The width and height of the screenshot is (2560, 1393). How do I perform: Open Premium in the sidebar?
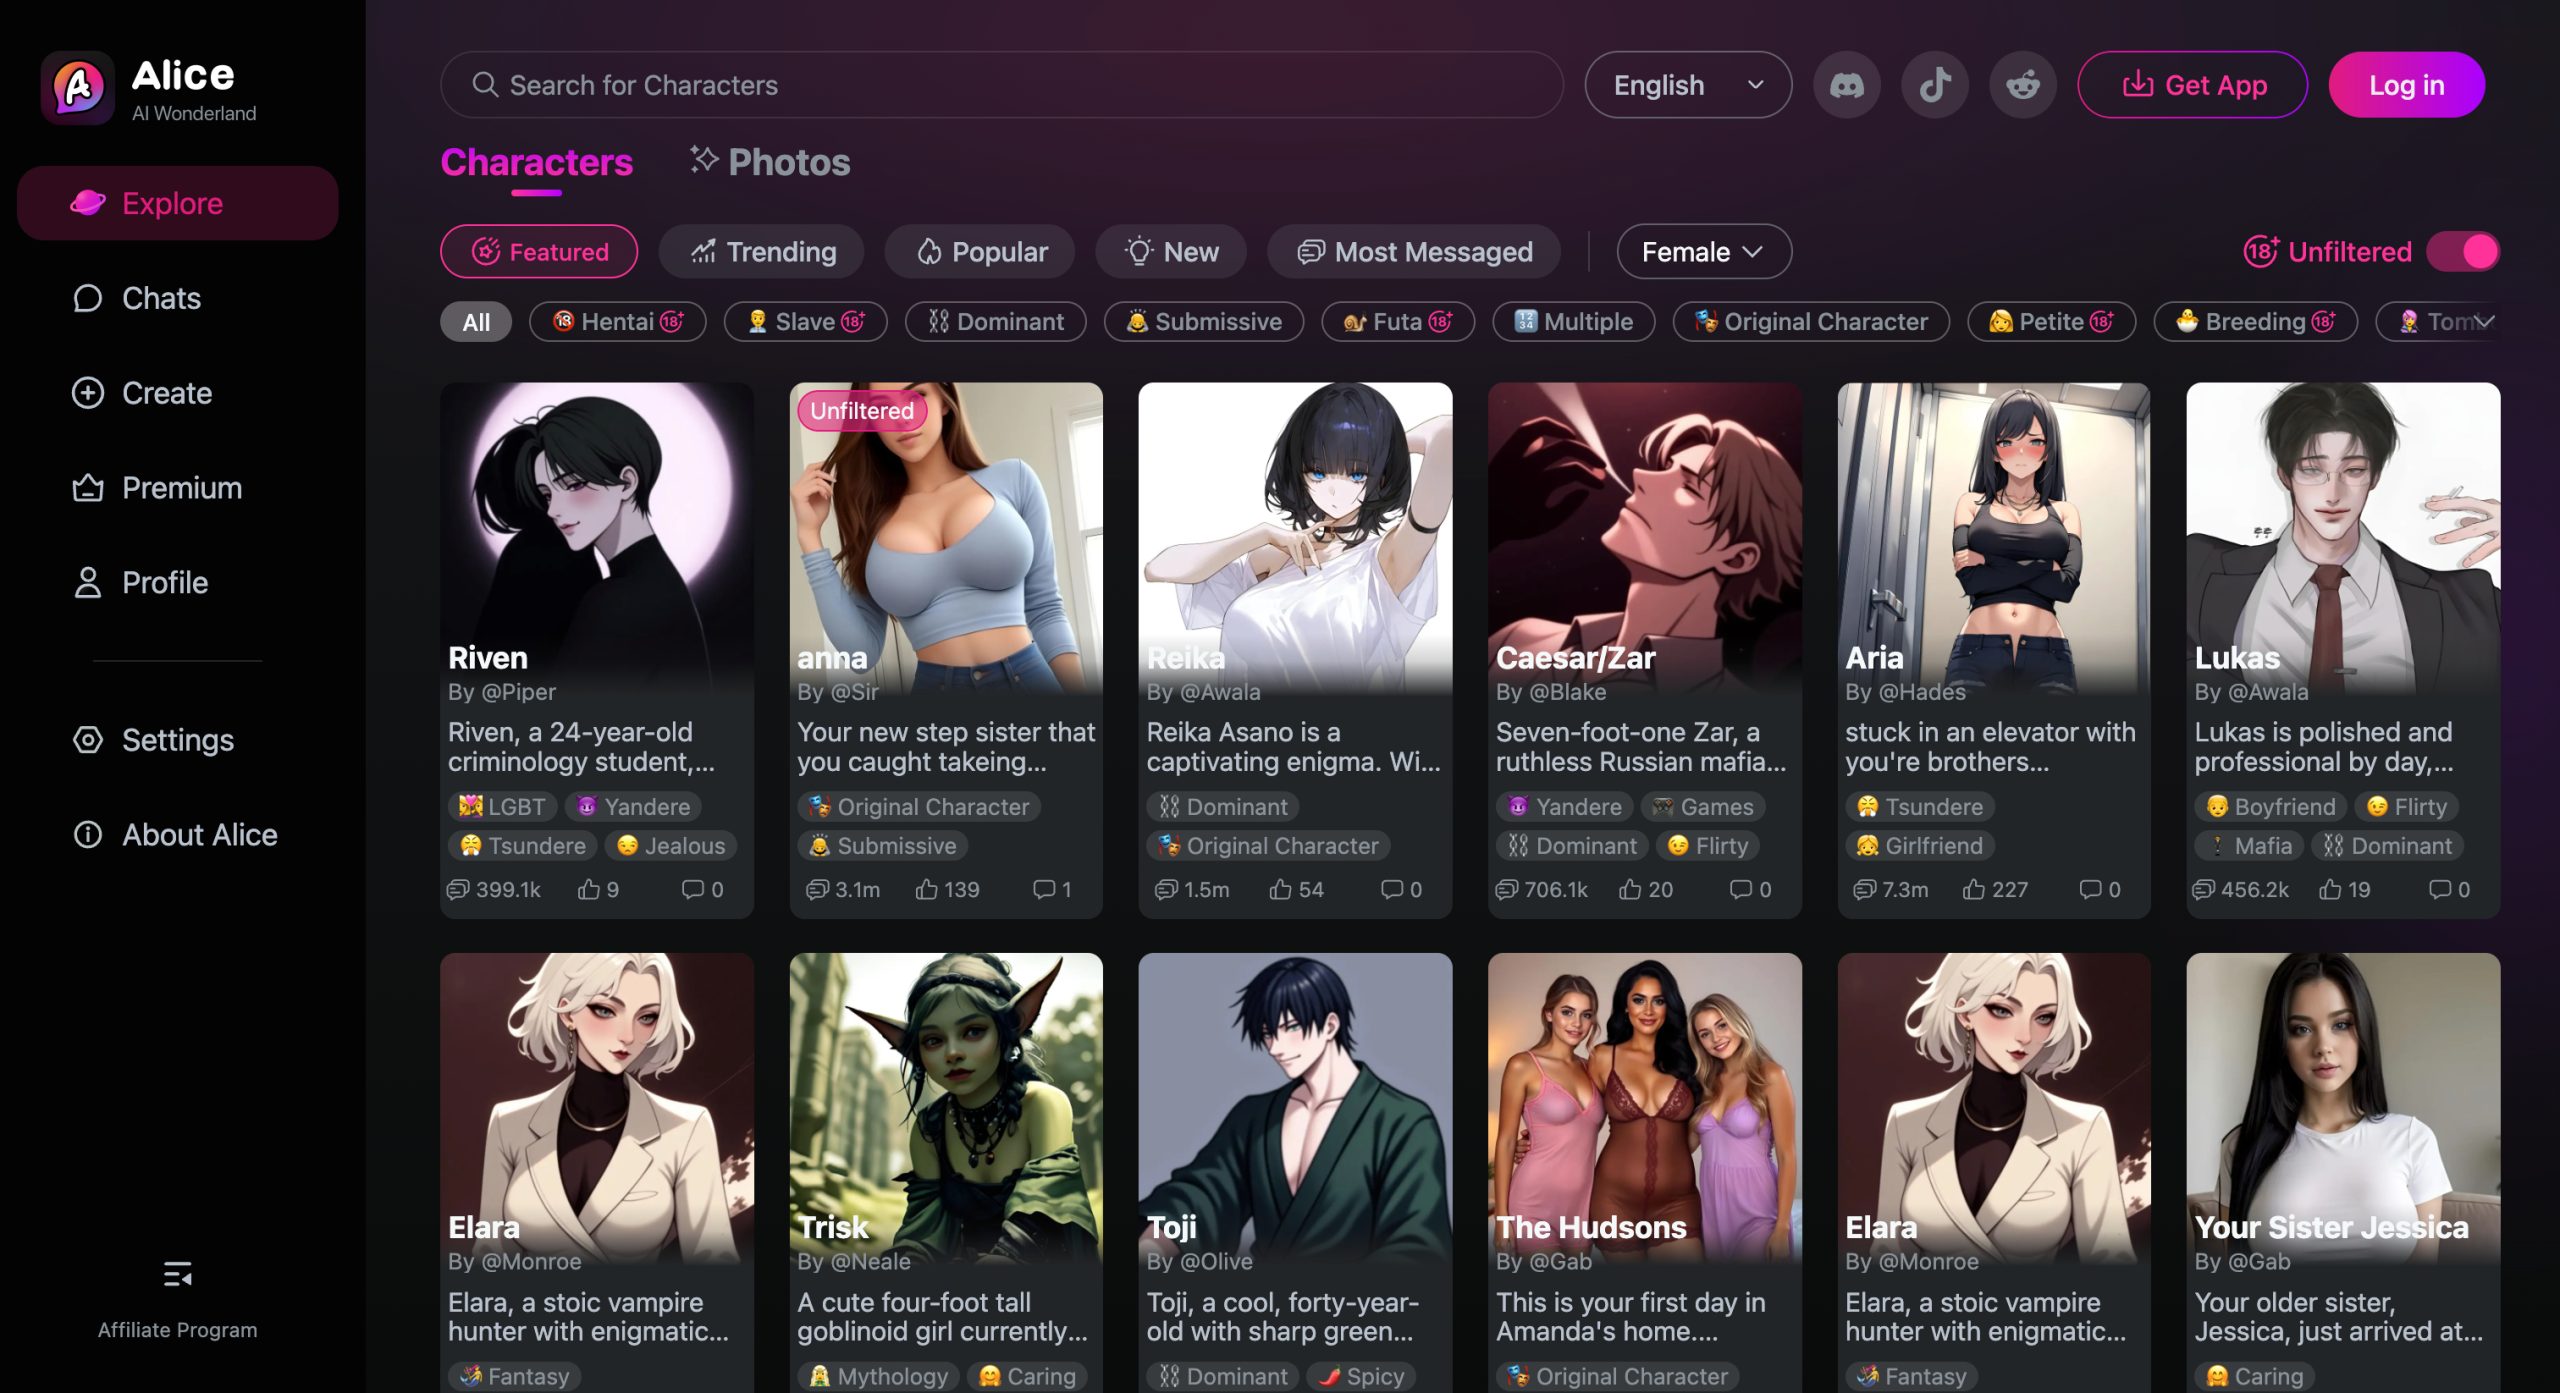178,488
